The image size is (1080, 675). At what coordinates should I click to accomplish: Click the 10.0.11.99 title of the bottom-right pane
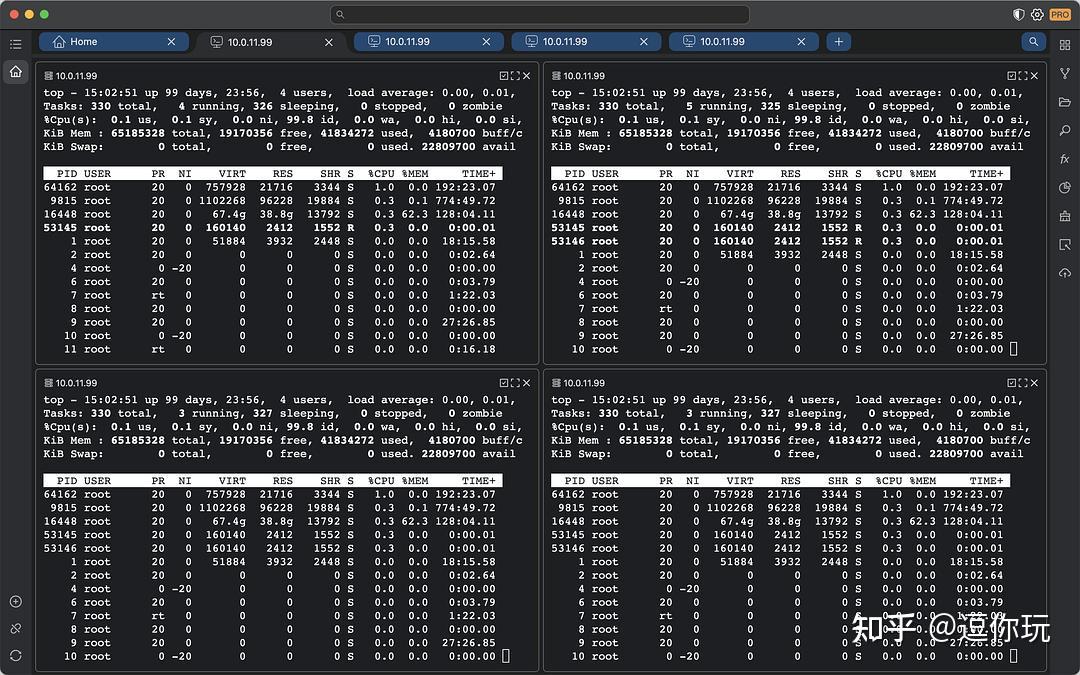[584, 383]
